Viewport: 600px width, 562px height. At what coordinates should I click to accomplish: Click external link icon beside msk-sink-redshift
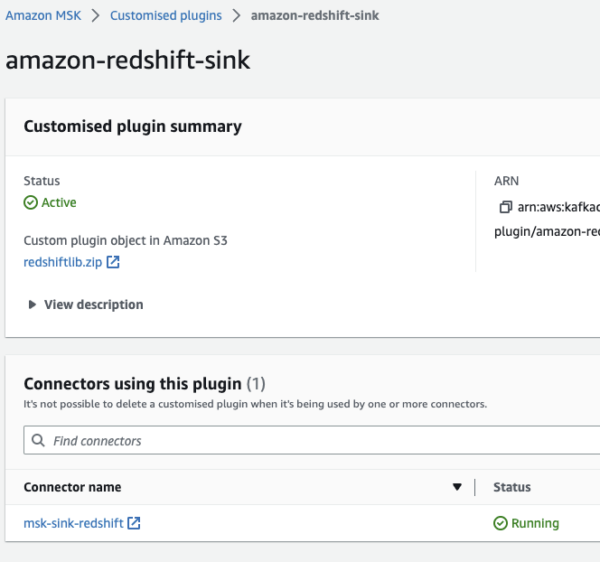point(134,522)
